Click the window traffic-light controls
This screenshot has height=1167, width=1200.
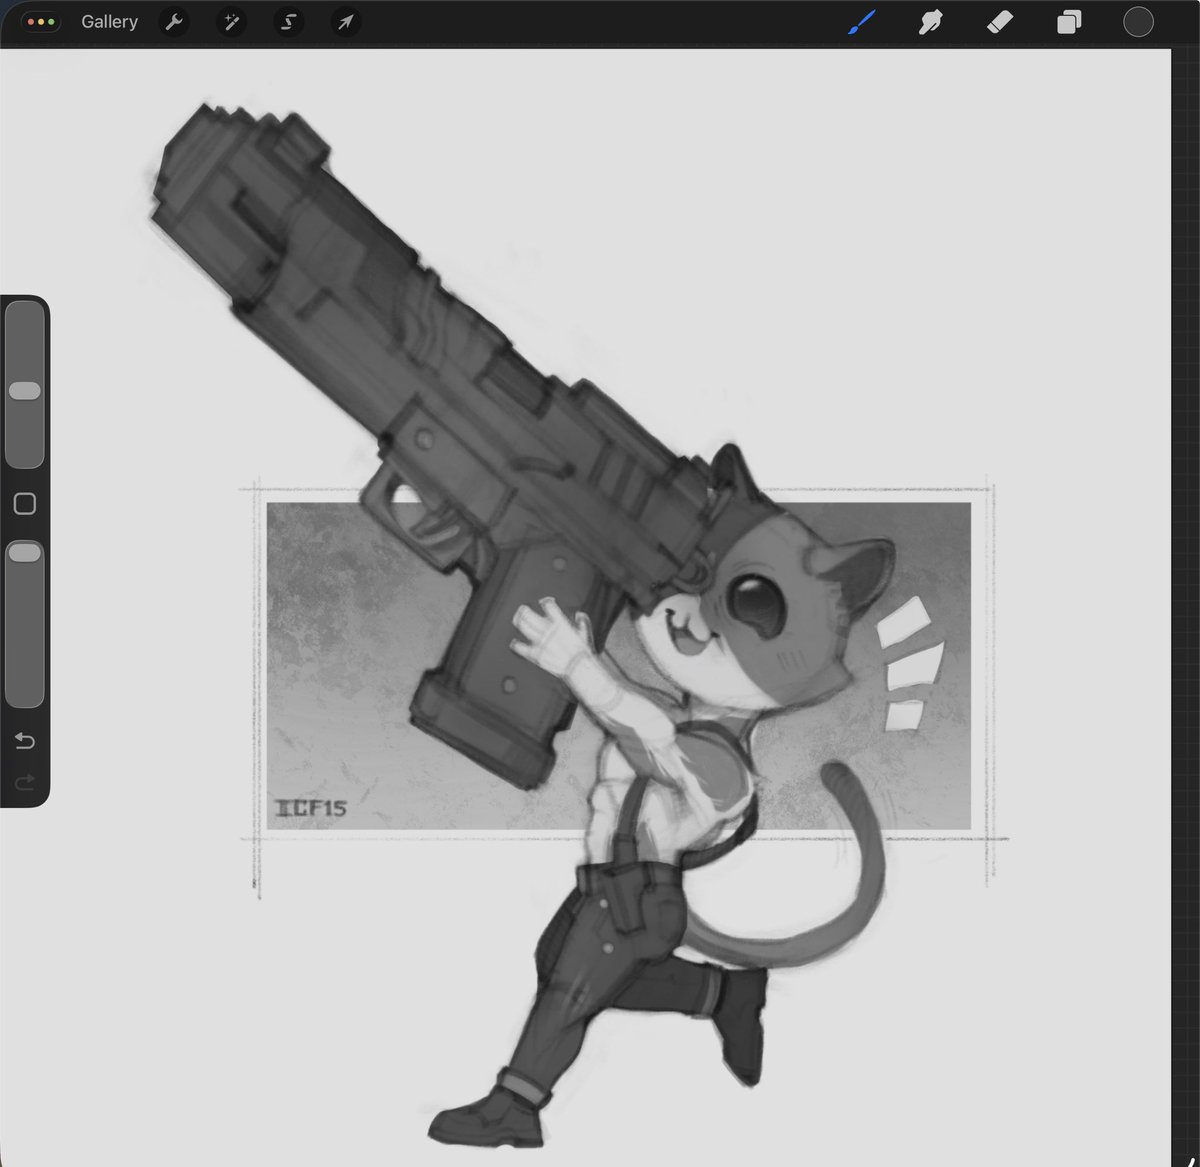click(x=41, y=22)
